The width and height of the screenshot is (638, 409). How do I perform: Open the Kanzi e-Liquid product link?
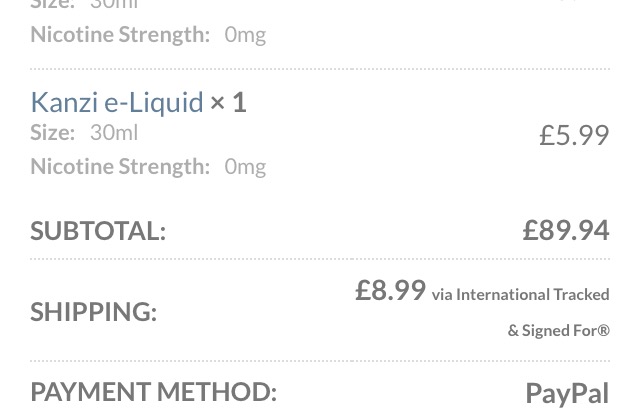pos(116,102)
